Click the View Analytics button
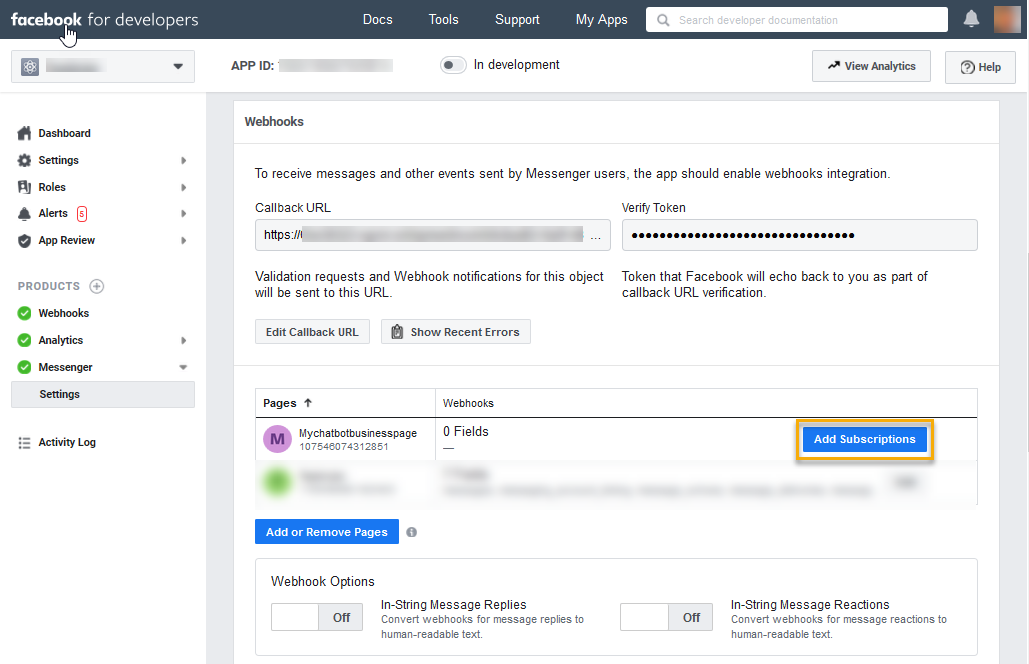 click(x=872, y=66)
